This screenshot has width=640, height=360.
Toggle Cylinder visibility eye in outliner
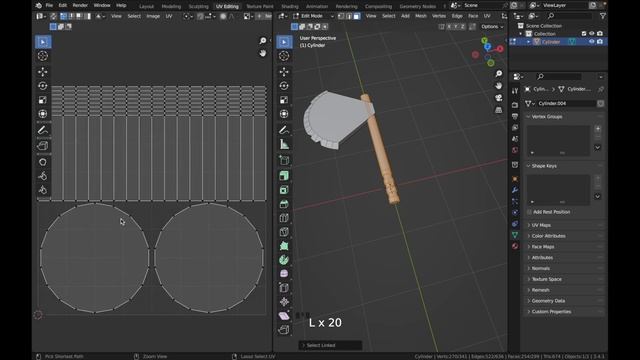coord(591,42)
